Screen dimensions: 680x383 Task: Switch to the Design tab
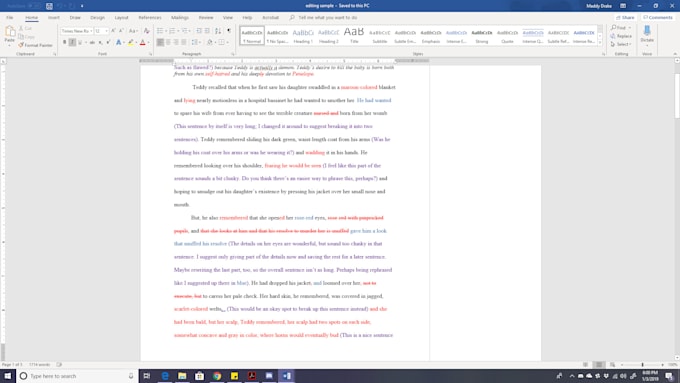tap(98, 17)
